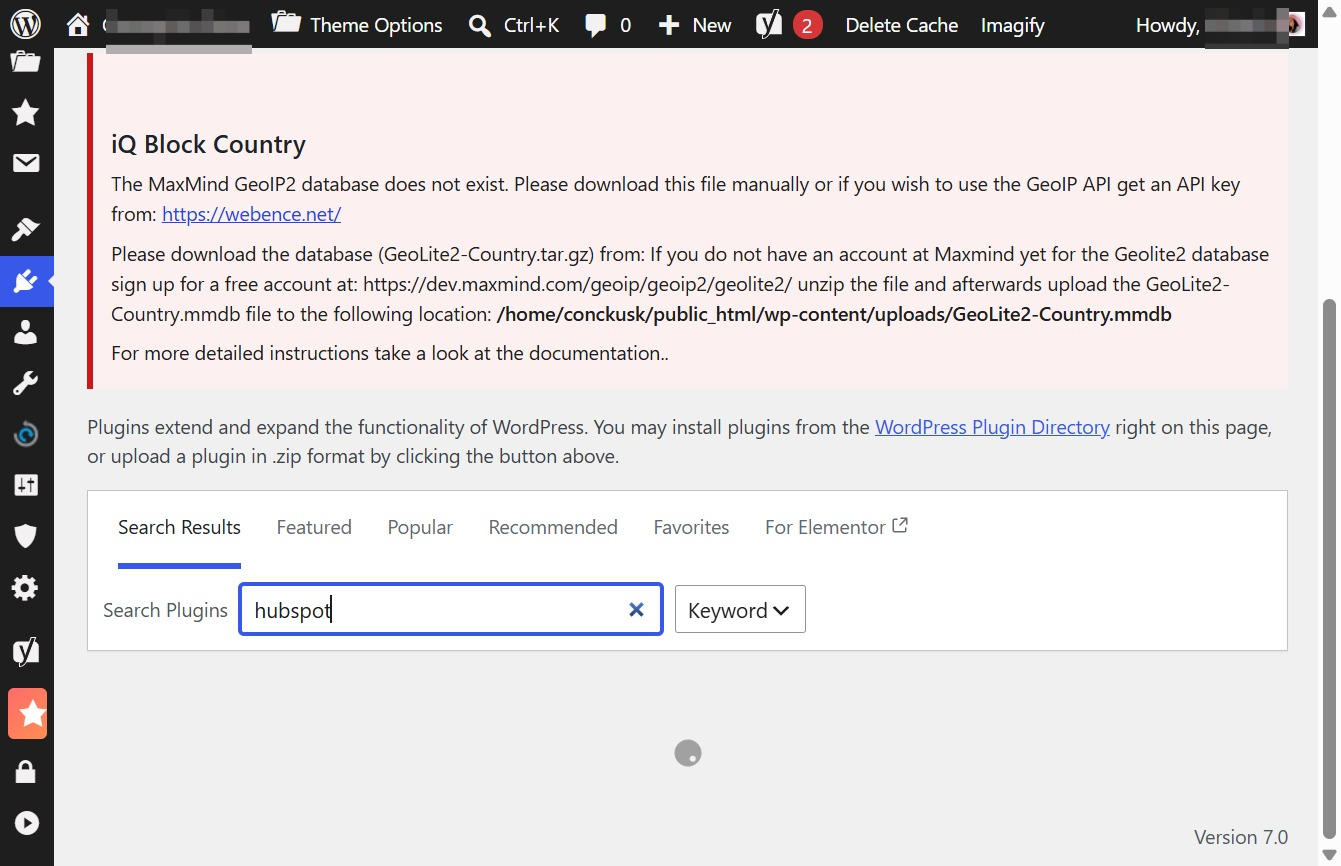Open folder icon in sidebar
Screen dimensions: 1341x866
pyautogui.click(x=26, y=62)
